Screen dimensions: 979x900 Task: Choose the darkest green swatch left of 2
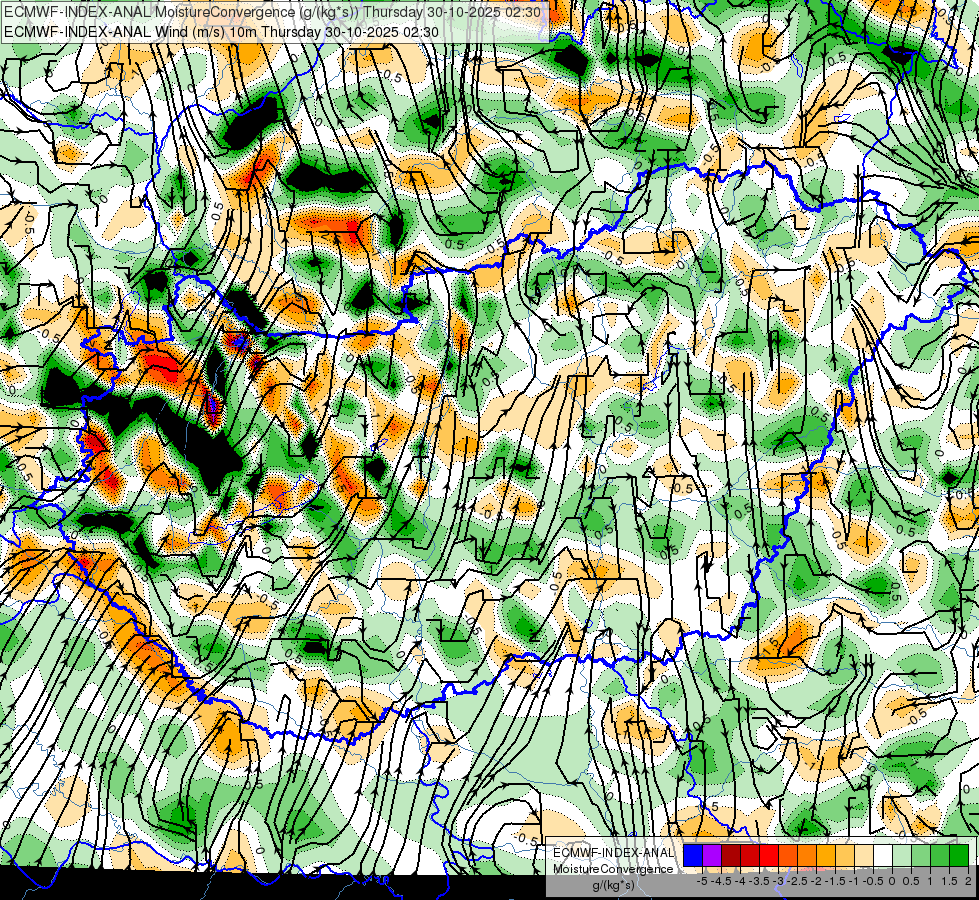point(958,855)
